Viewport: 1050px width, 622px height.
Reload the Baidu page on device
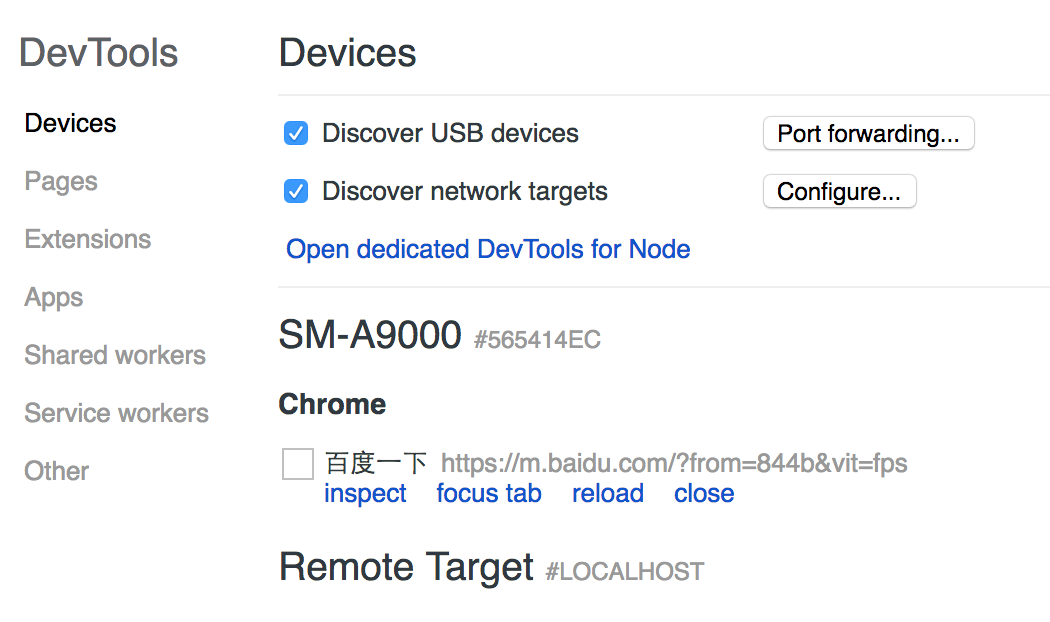tap(608, 493)
